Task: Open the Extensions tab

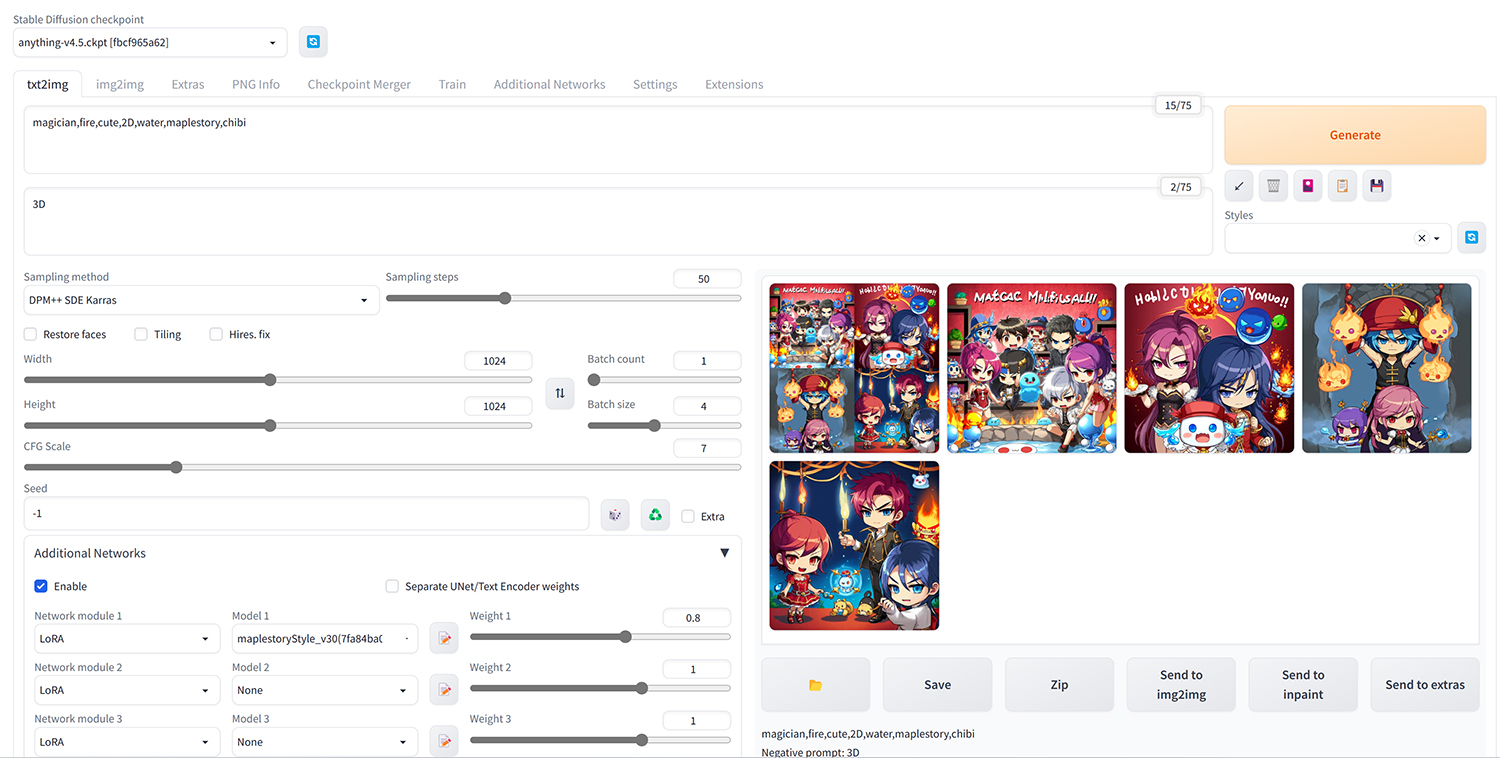Action: click(x=734, y=84)
